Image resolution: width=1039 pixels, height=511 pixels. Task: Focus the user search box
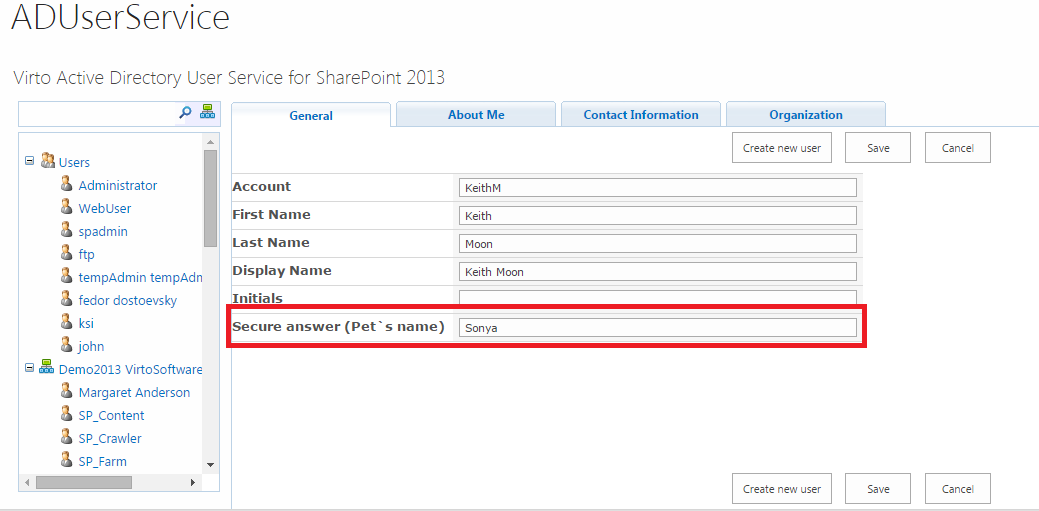97,113
